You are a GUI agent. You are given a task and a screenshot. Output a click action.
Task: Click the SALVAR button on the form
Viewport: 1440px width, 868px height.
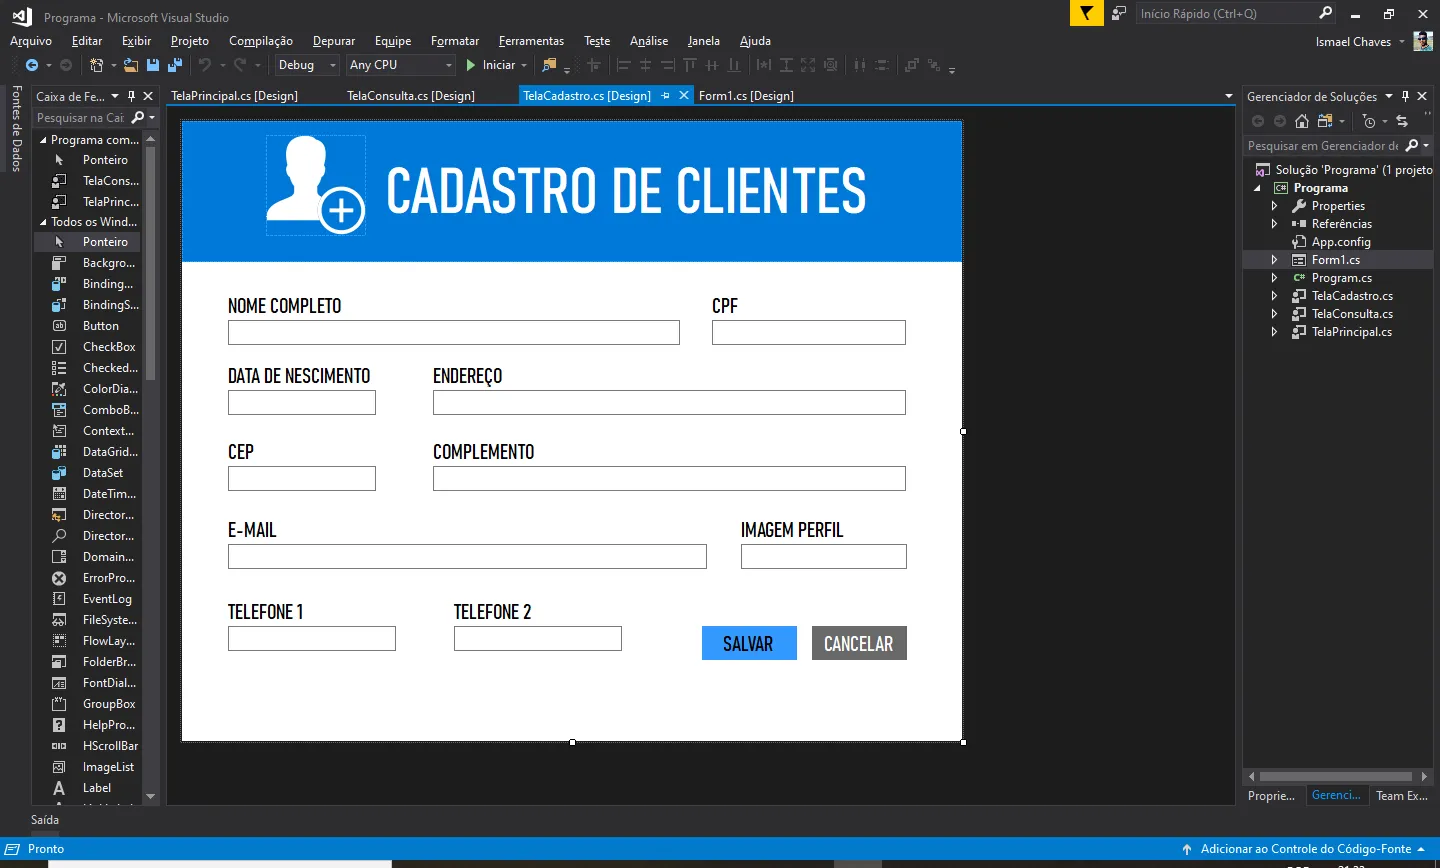(x=748, y=644)
